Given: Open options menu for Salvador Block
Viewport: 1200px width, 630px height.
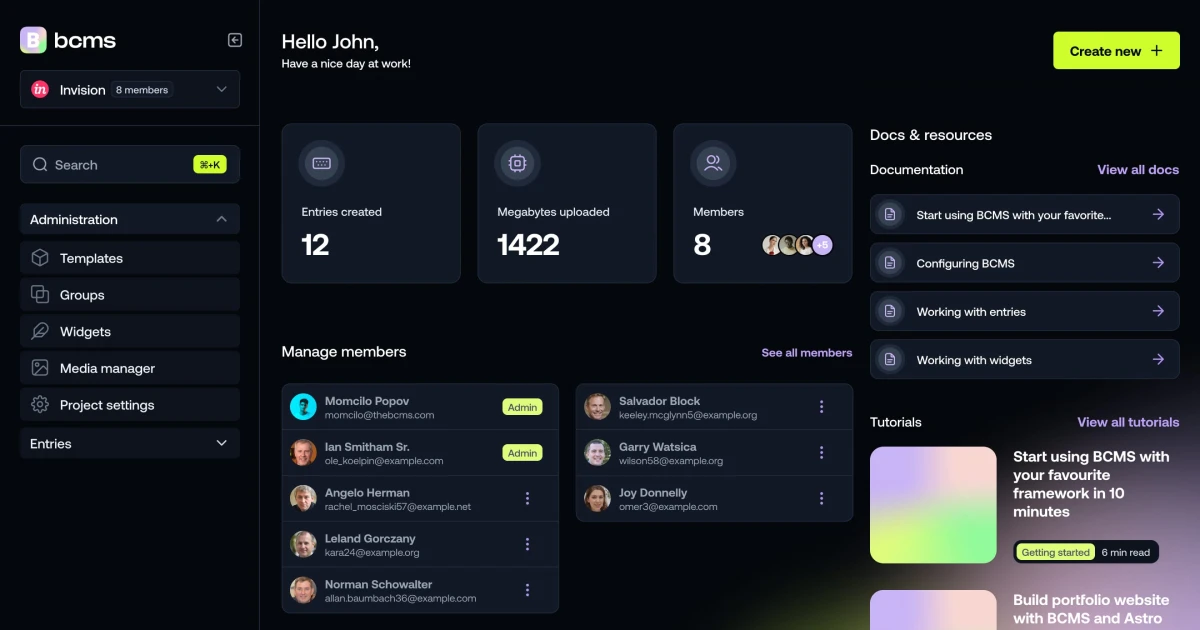Looking at the screenshot, I should (x=821, y=406).
